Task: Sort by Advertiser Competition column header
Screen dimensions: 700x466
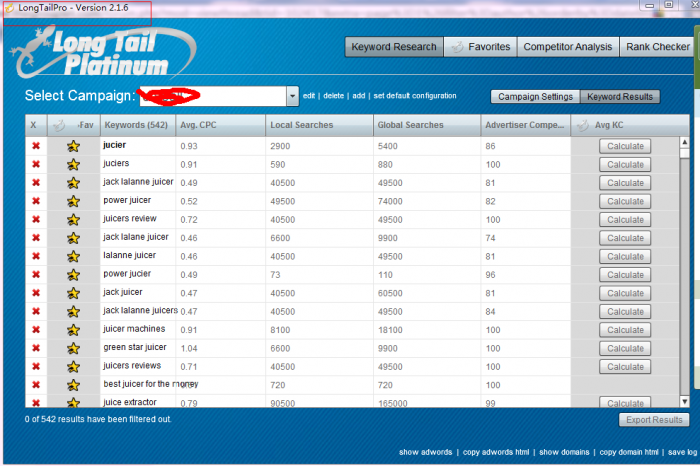Action: [x=525, y=125]
